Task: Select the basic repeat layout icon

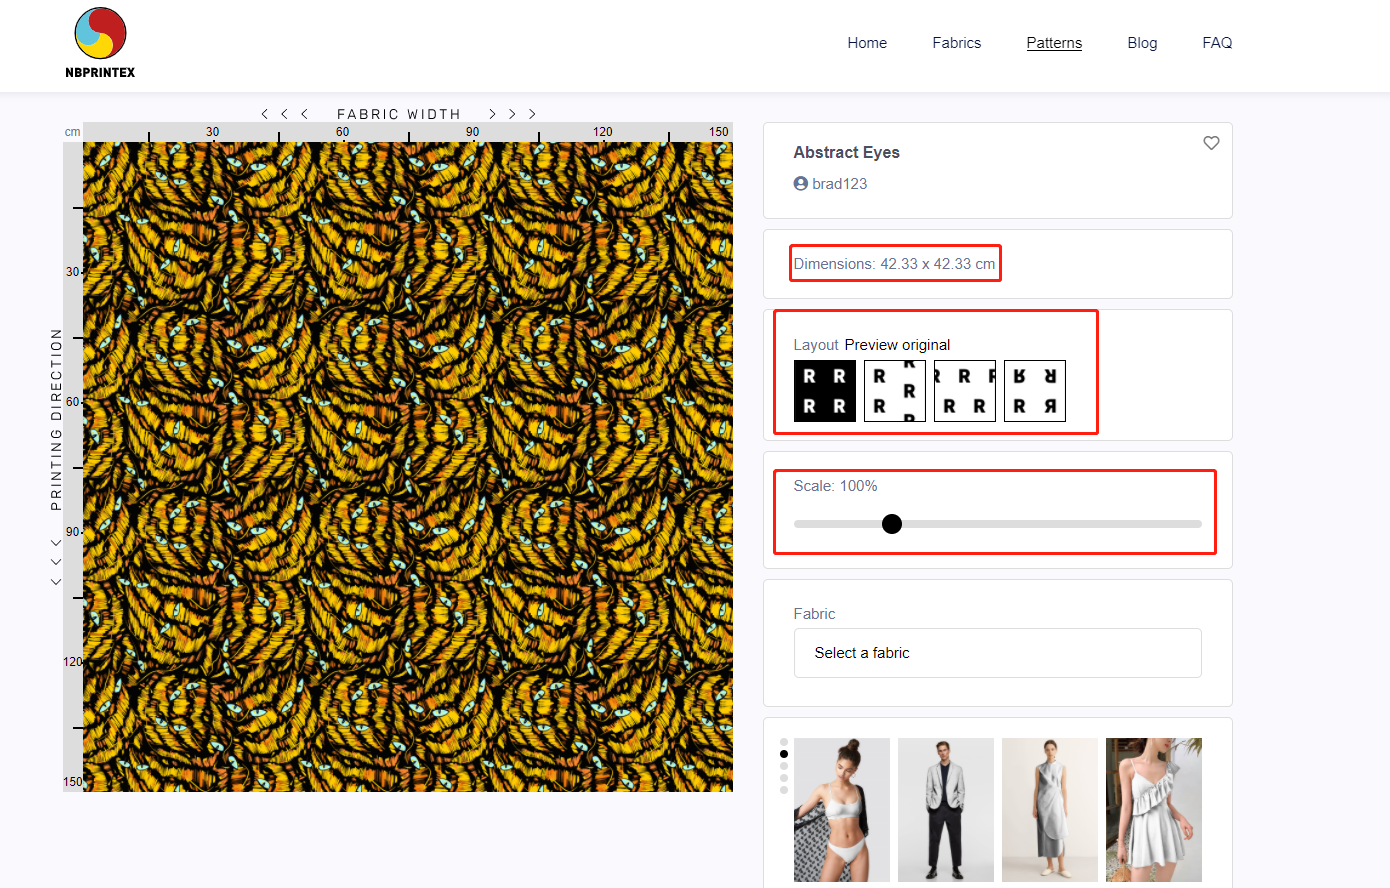Action: [x=825, y=391]
